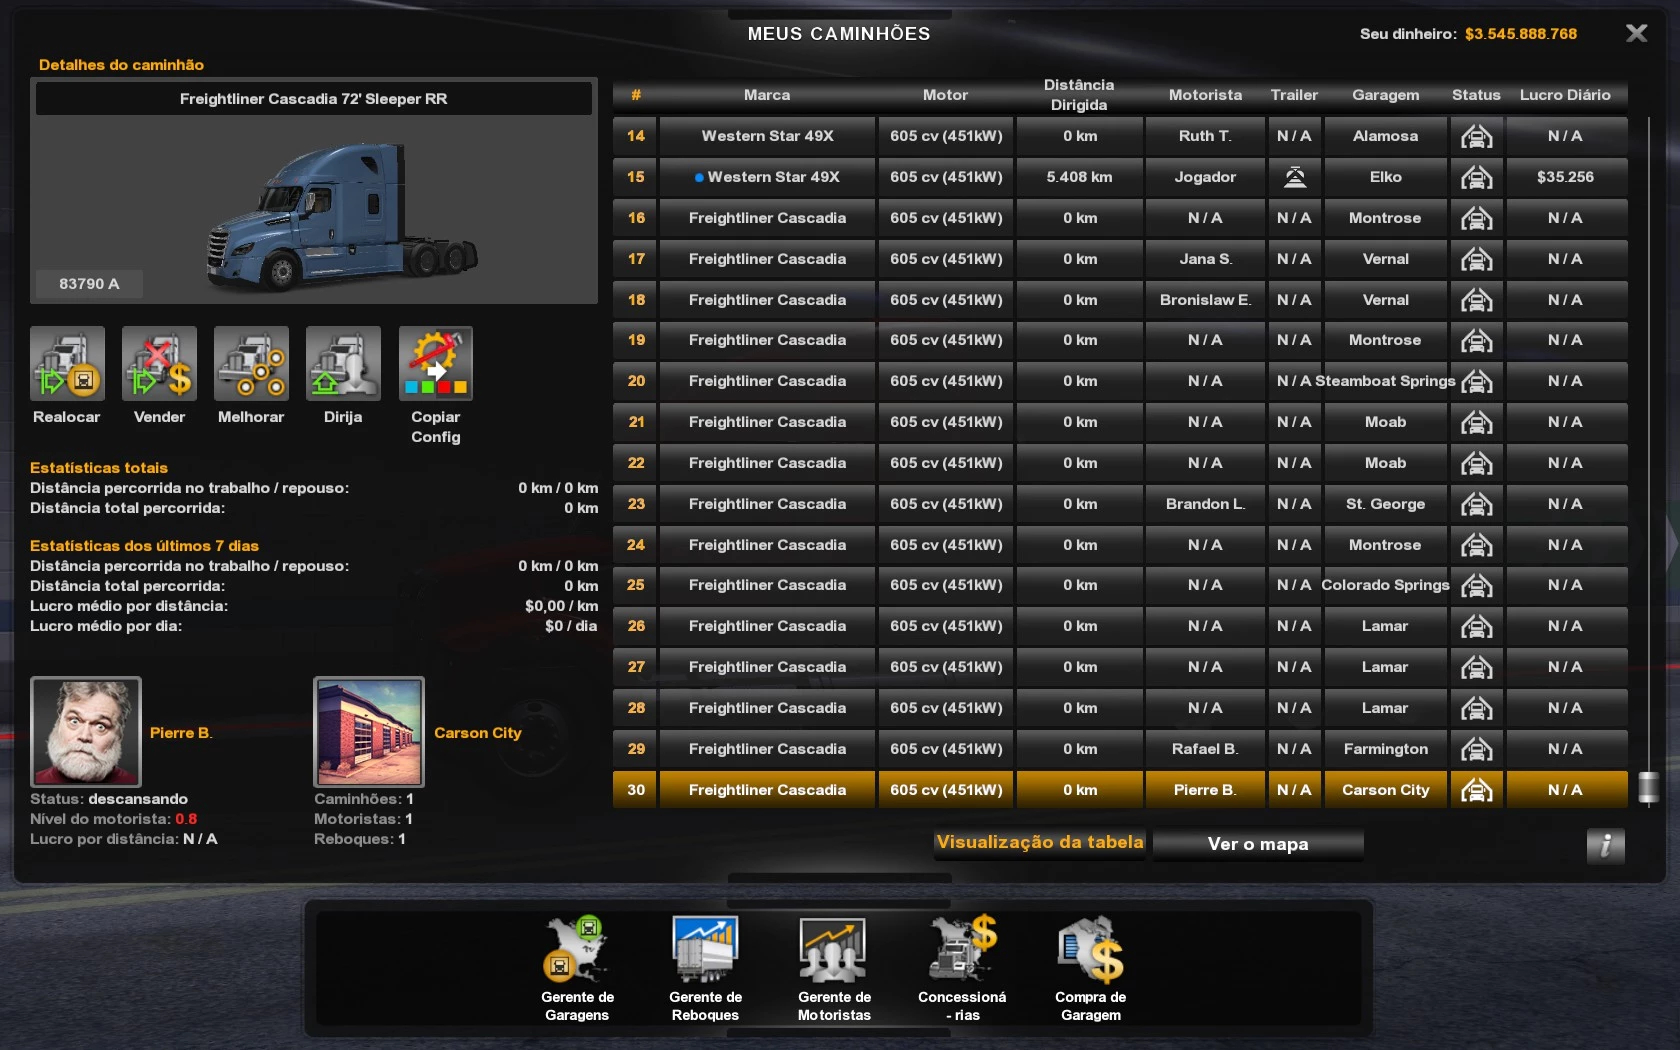Click driver Pierre B. portrait
The image size is (1680, 1050).
tap(86, 732)
